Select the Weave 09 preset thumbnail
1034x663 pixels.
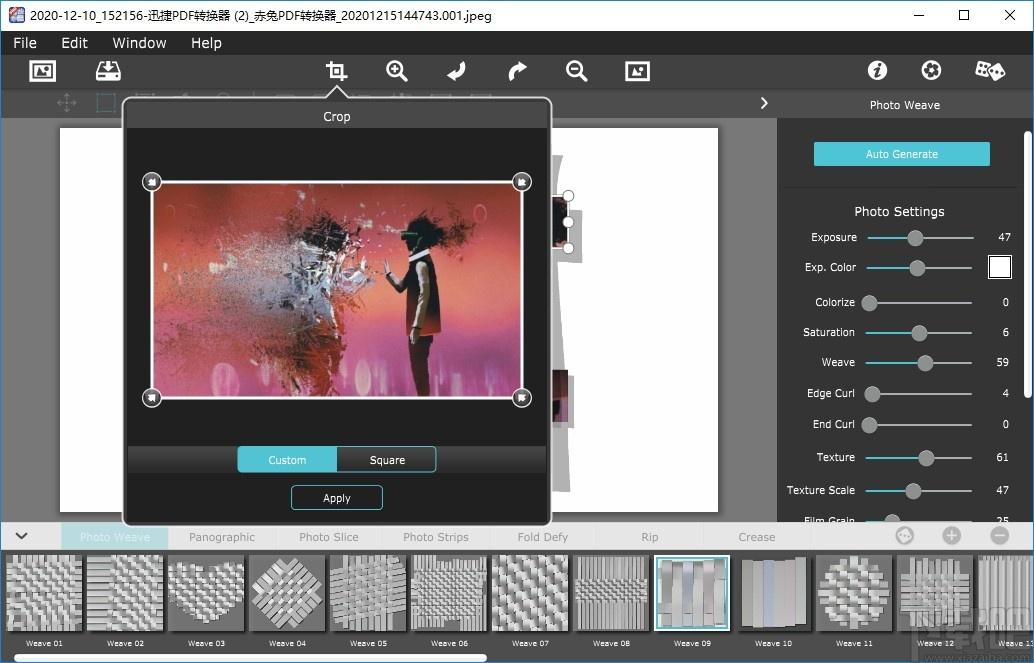[x=692, y=593]
